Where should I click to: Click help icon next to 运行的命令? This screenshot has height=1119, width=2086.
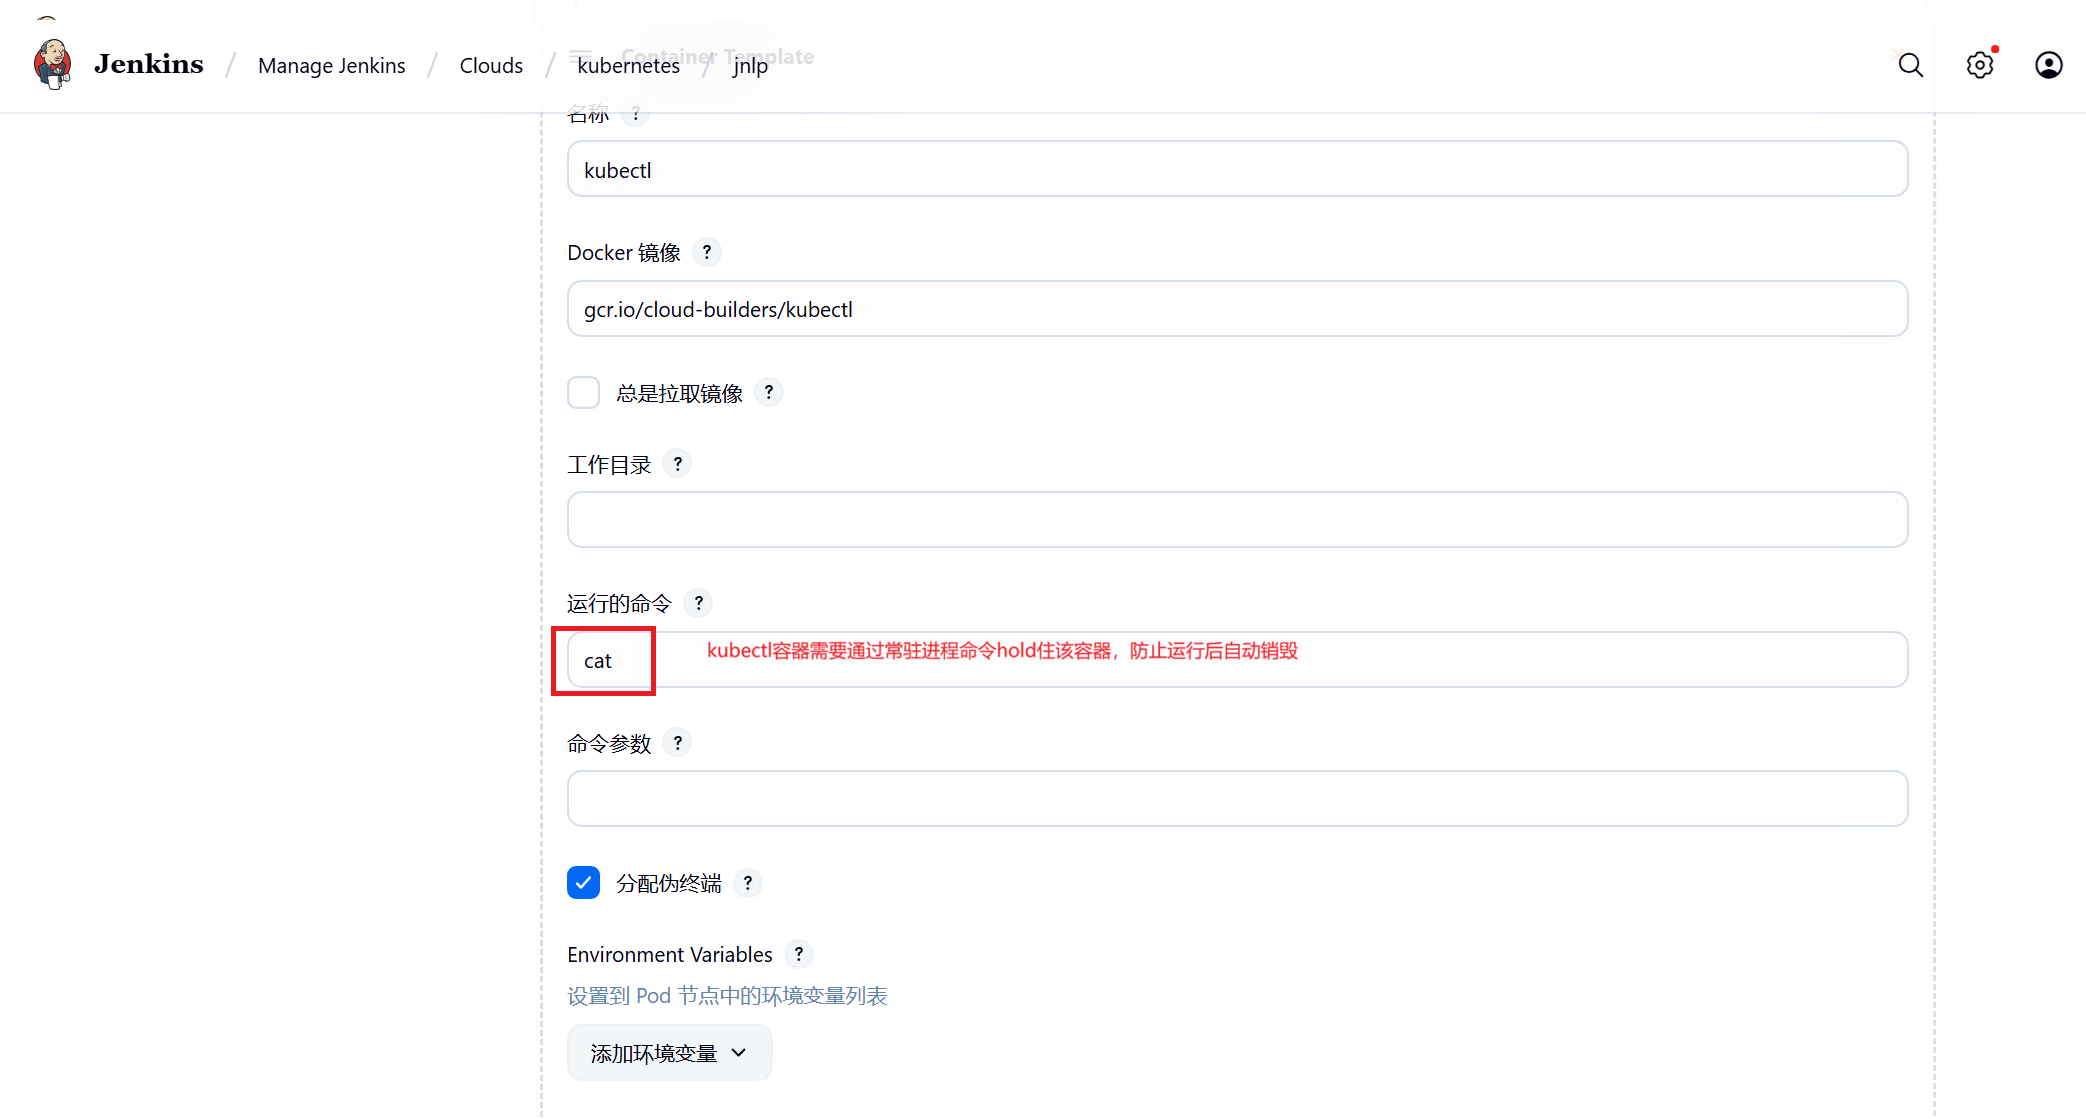click(699, 603)
